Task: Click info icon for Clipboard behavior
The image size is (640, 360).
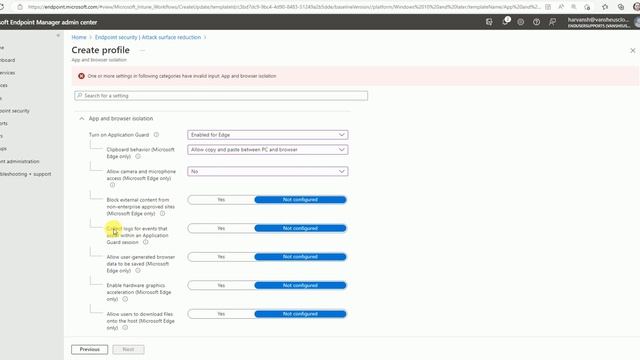Action: (138, 156)
